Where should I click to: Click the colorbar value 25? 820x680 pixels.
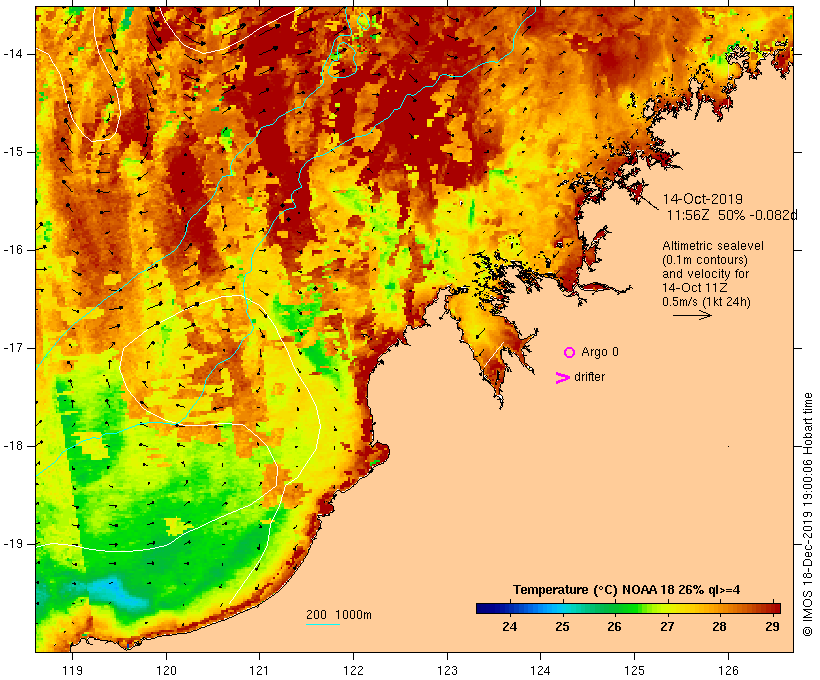562,626
